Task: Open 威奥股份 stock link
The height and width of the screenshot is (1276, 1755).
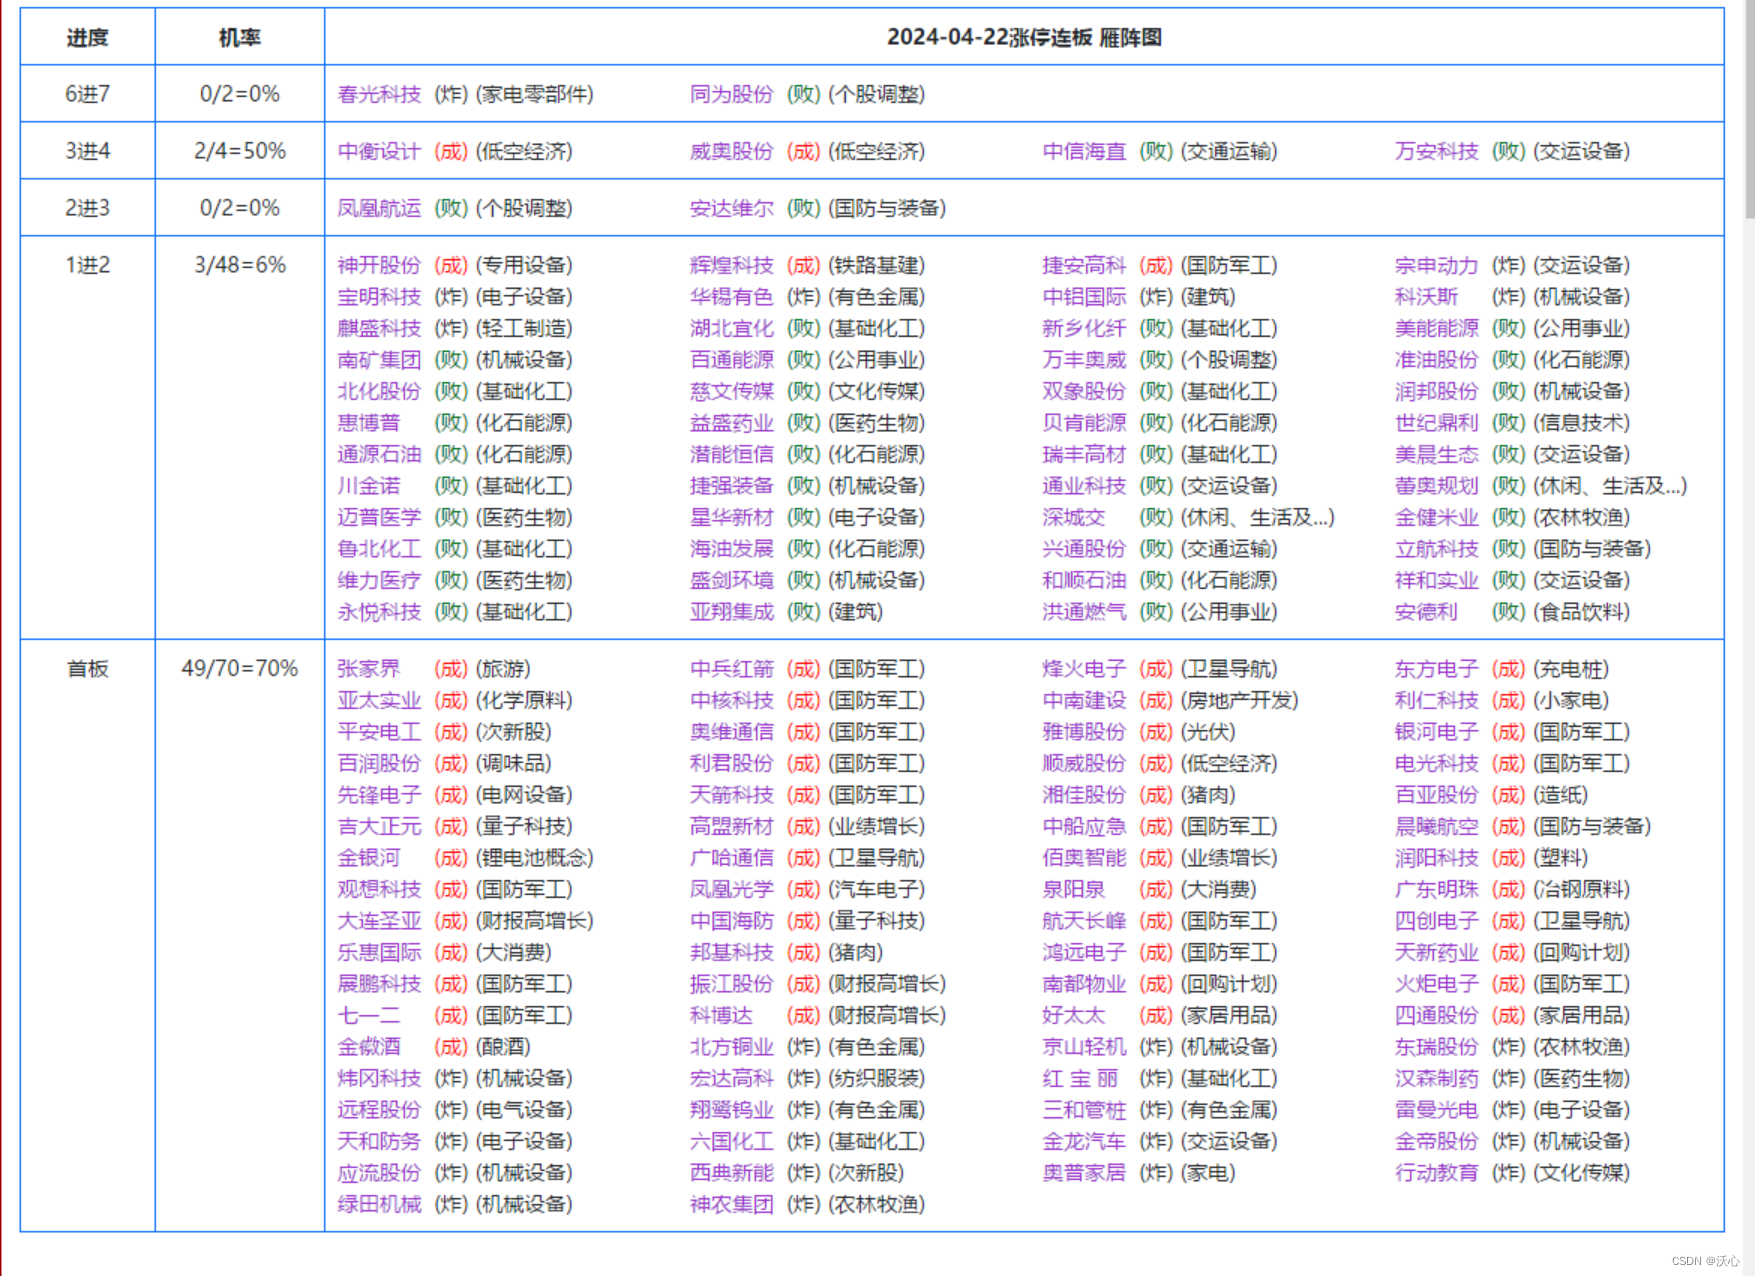Action: pyautogui.click(x=731, y=151)
